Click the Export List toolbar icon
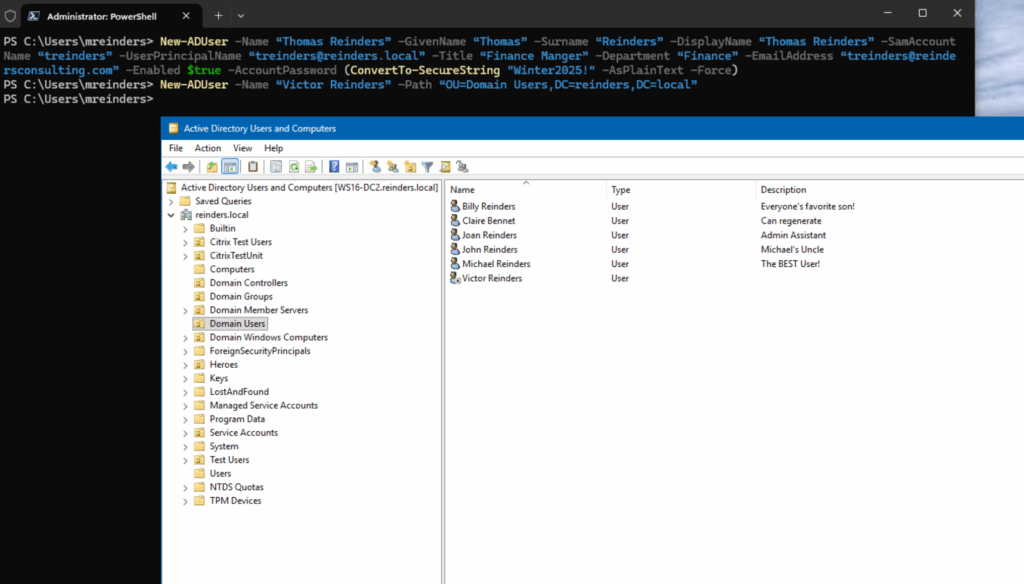This screenshot has width=1024, height=584. point(313,166)
